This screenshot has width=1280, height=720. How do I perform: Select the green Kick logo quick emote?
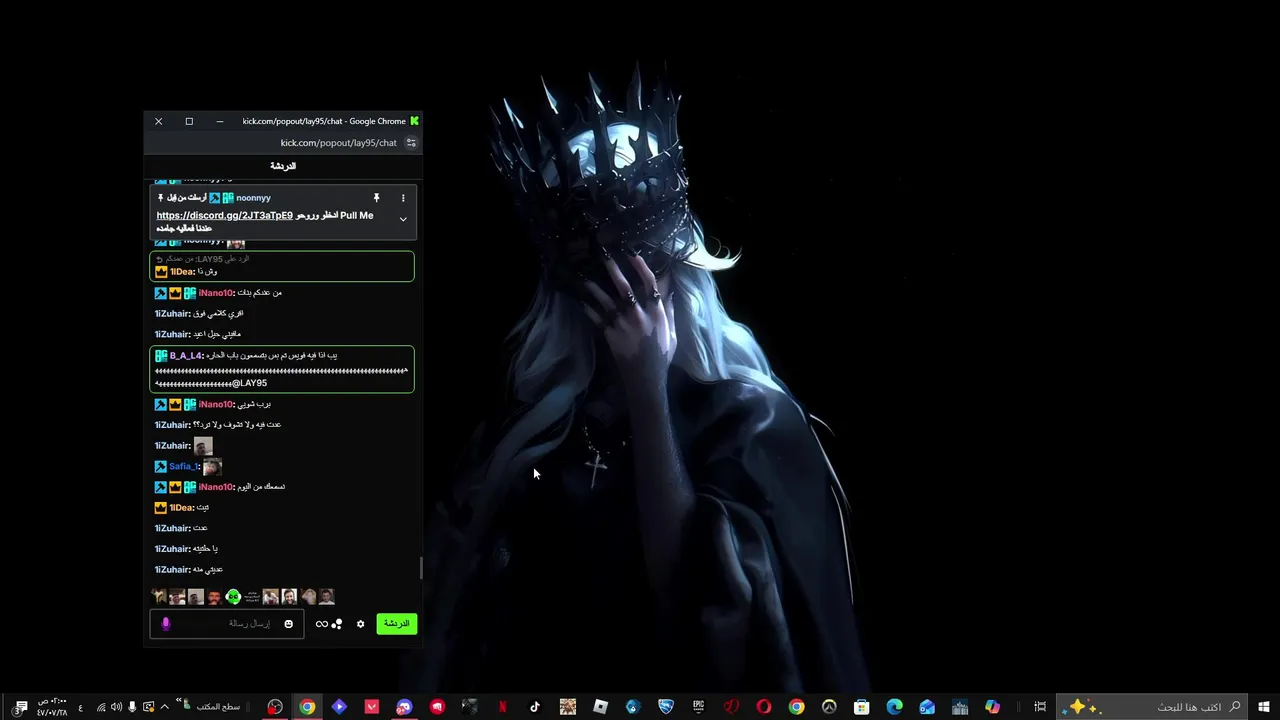coord(233,597)
